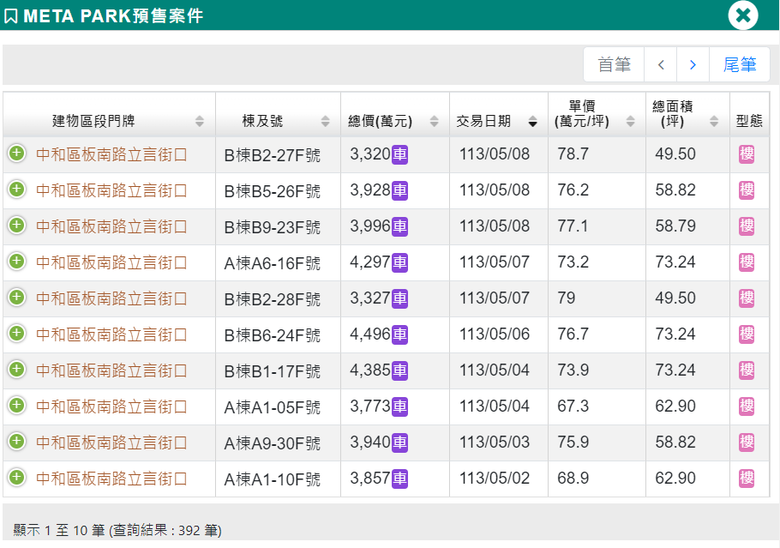Sort by 單價(萬元/坪) column
The image size is (780, 548).
click(x=596, y=115)
